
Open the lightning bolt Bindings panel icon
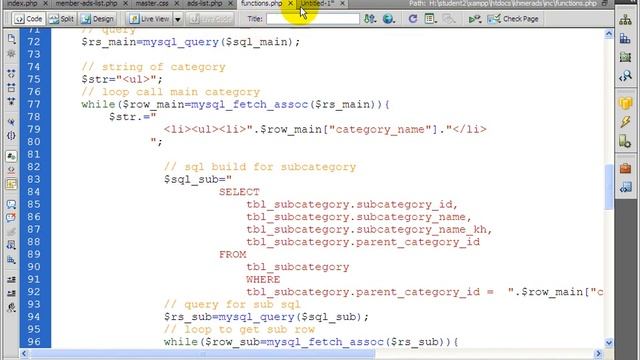625,122
